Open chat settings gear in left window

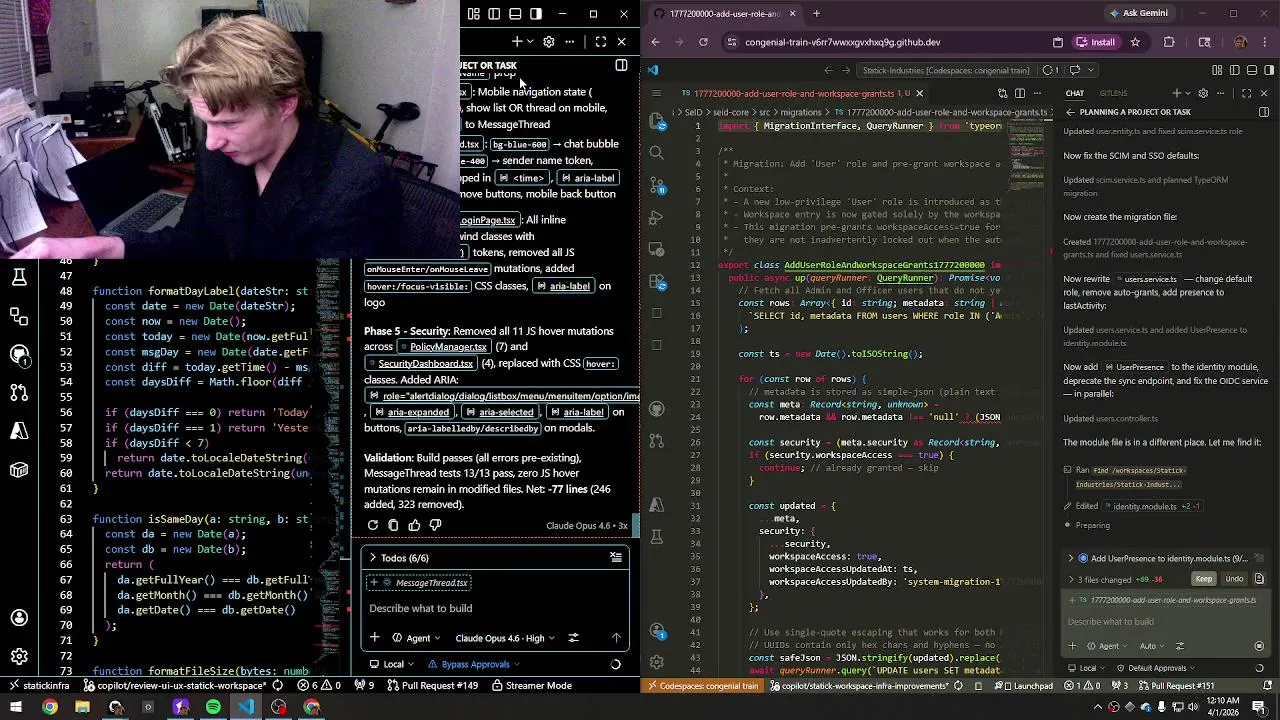pos(548,42)
